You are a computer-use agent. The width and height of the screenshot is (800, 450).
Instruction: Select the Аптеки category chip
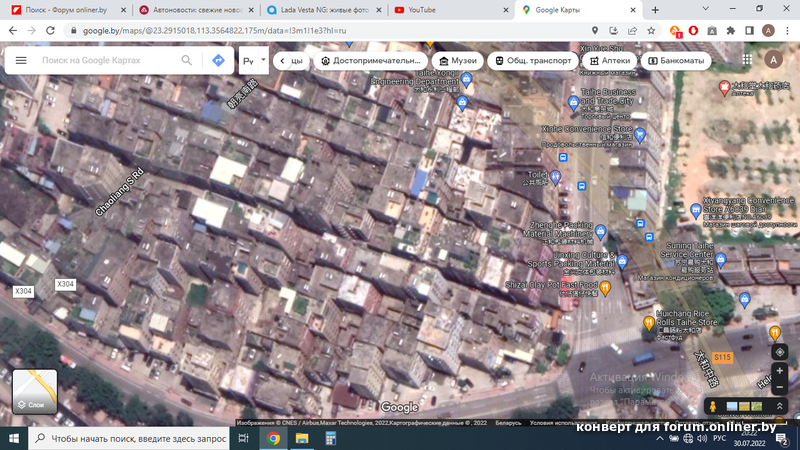(610, 61)
